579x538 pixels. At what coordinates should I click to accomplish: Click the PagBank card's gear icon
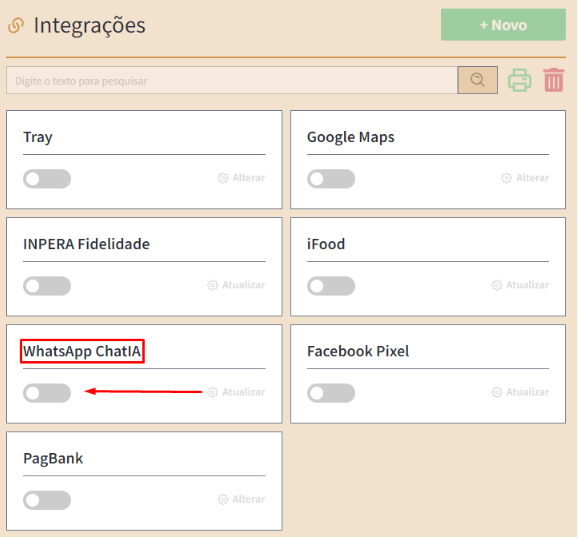click(223, 500)
